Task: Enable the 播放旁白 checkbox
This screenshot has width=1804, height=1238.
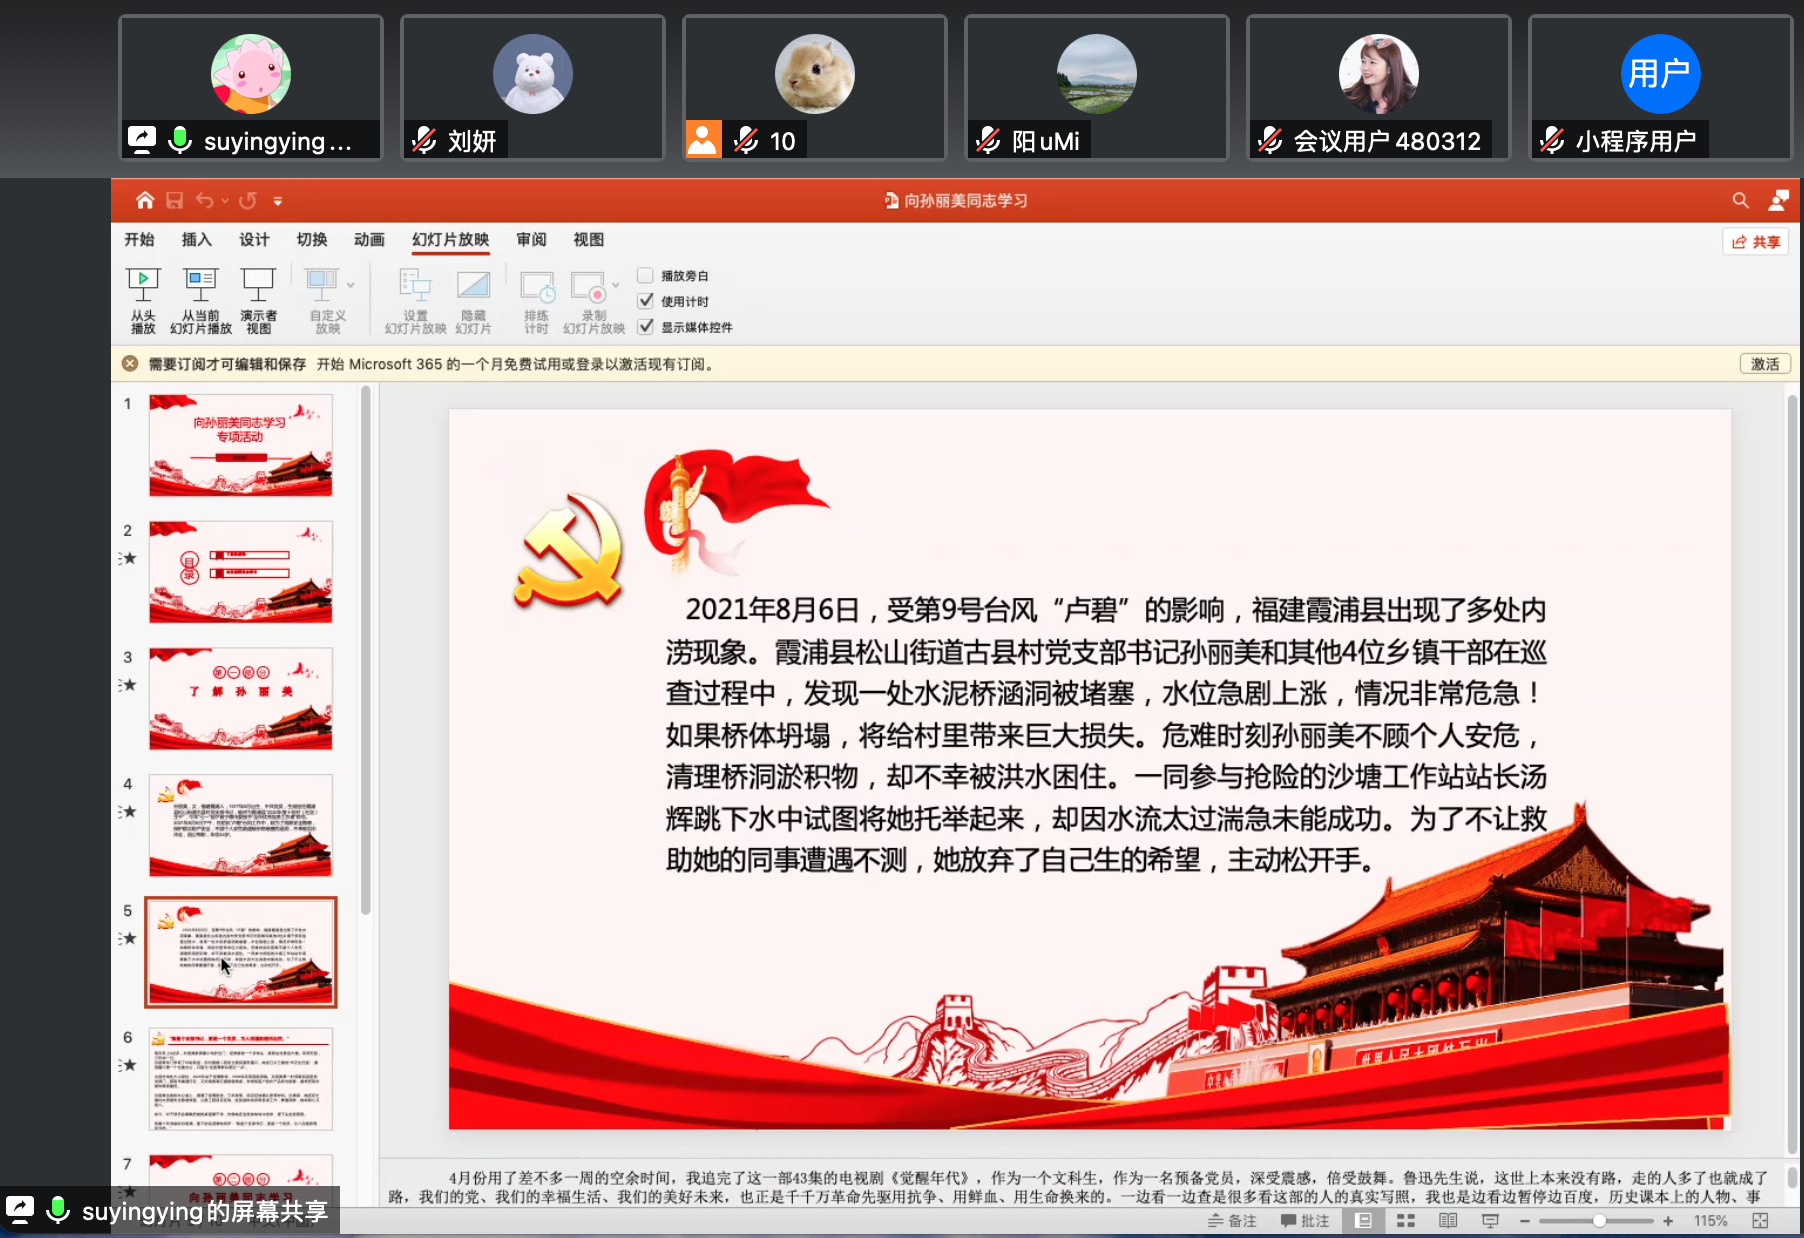Action: pyautogui.click(x=646, y=276)
